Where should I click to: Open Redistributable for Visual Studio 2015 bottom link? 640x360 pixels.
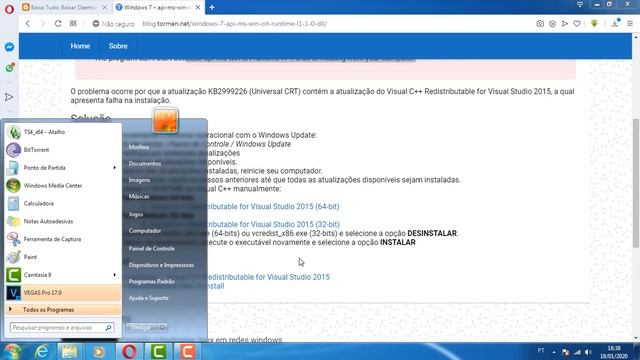coord(269,277)
